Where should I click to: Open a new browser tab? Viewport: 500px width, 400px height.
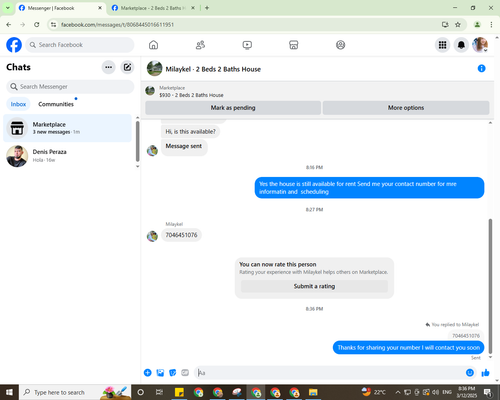[207, 8]
